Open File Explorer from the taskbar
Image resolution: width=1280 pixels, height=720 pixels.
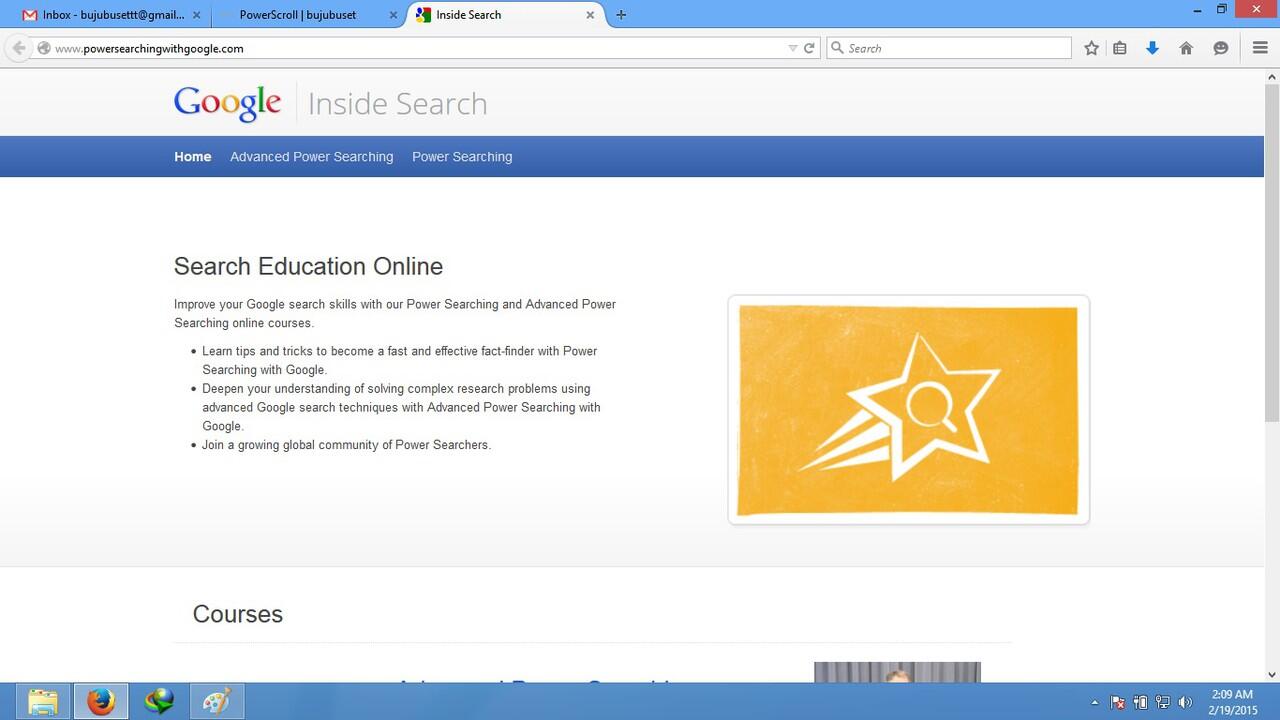click(x=43, y=702)
